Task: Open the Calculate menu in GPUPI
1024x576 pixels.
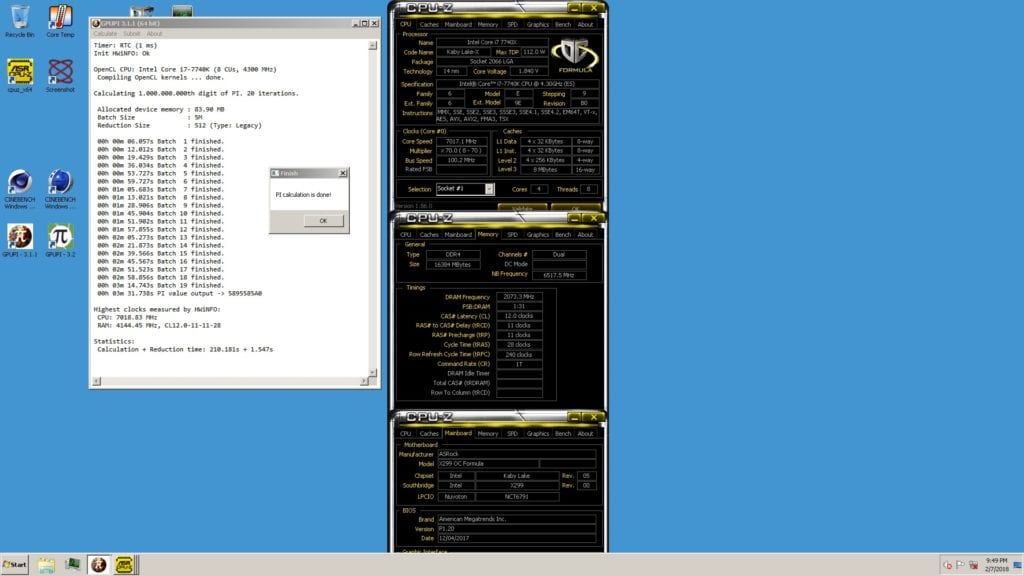Action: (x=105, y=33)
